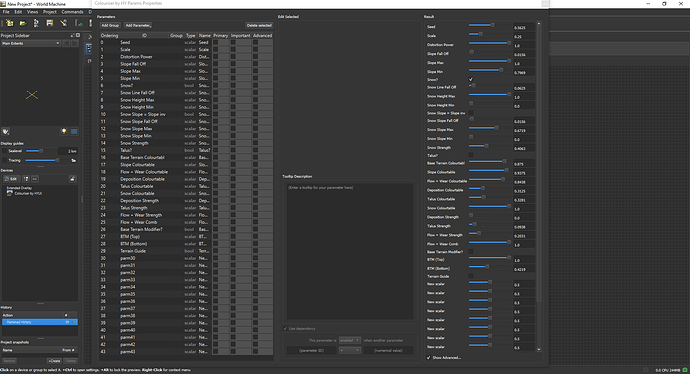Uncheck the Snow? checkbox in Result

pyautogui.click(x=471, y=80)
